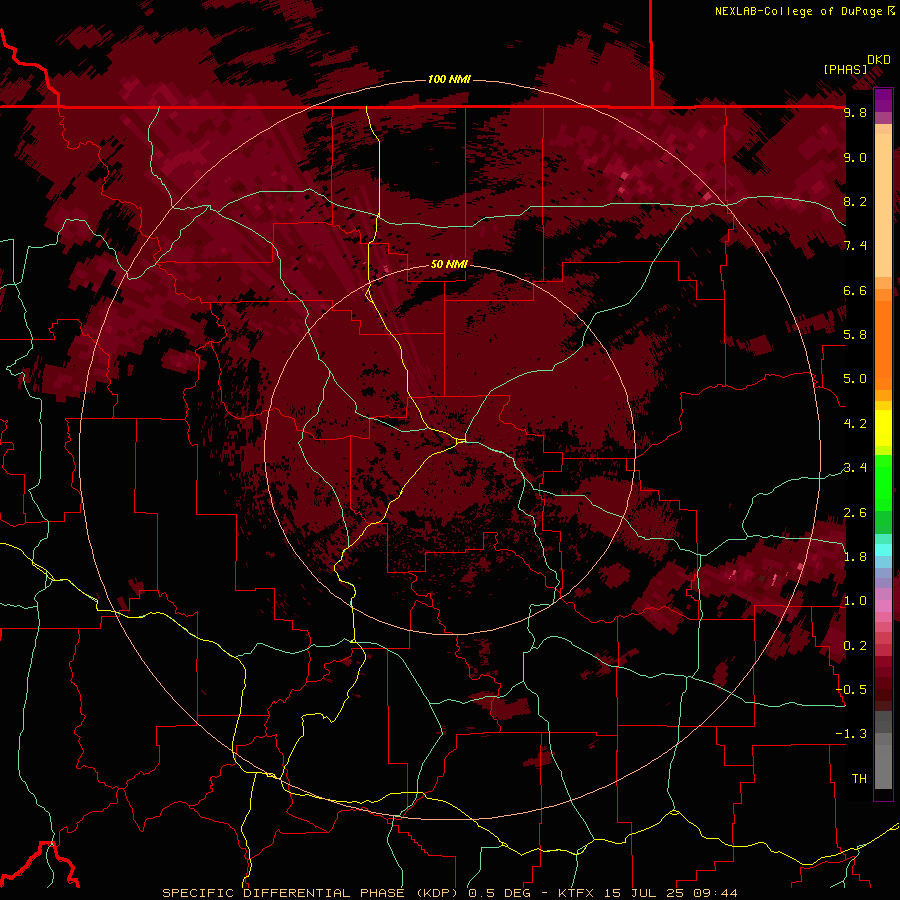This screenshot has width=900, height=900.
Task: Pick the yellow segment of the color bar
Action: pos(883,428)
